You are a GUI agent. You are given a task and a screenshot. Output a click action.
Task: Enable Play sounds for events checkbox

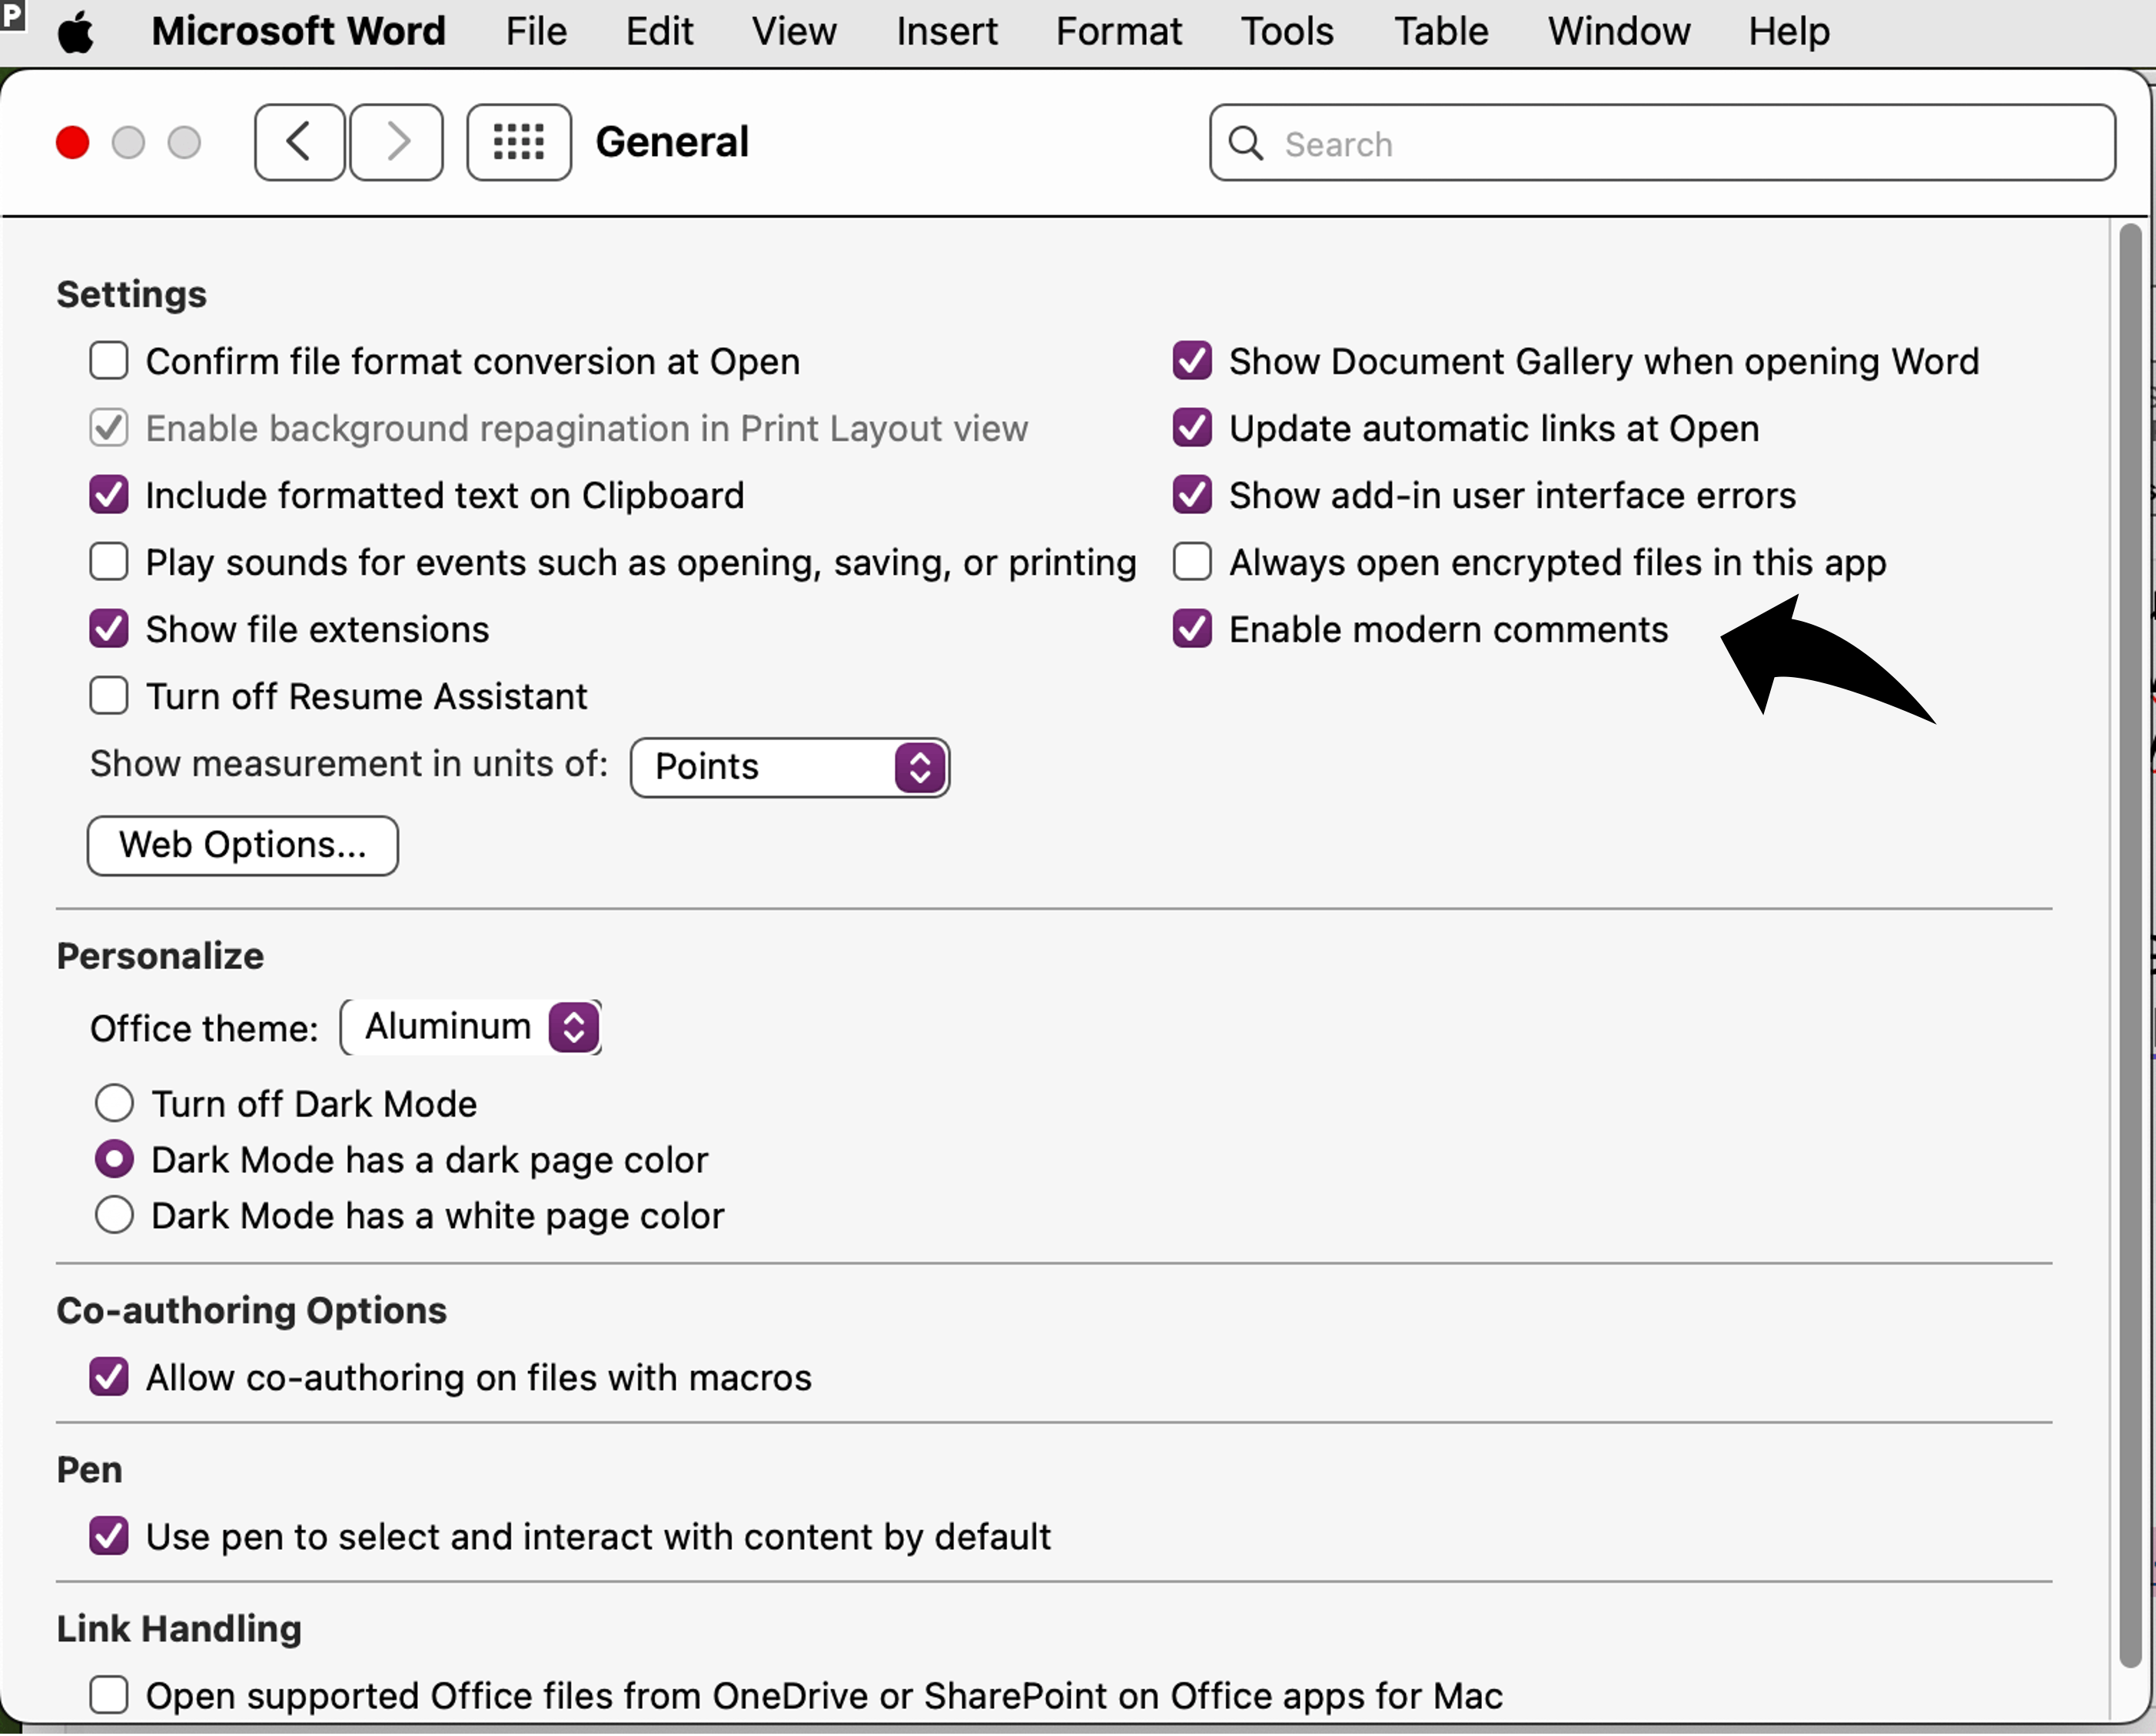[x=109, y=562]
